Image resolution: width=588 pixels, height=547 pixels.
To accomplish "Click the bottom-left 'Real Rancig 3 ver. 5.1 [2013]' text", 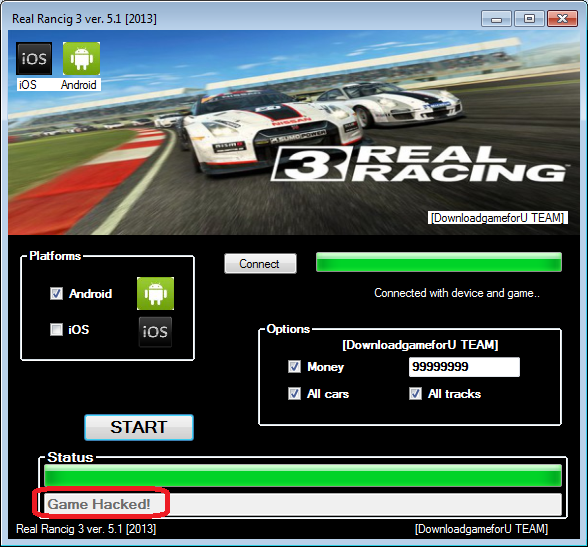I will [86, 529].
